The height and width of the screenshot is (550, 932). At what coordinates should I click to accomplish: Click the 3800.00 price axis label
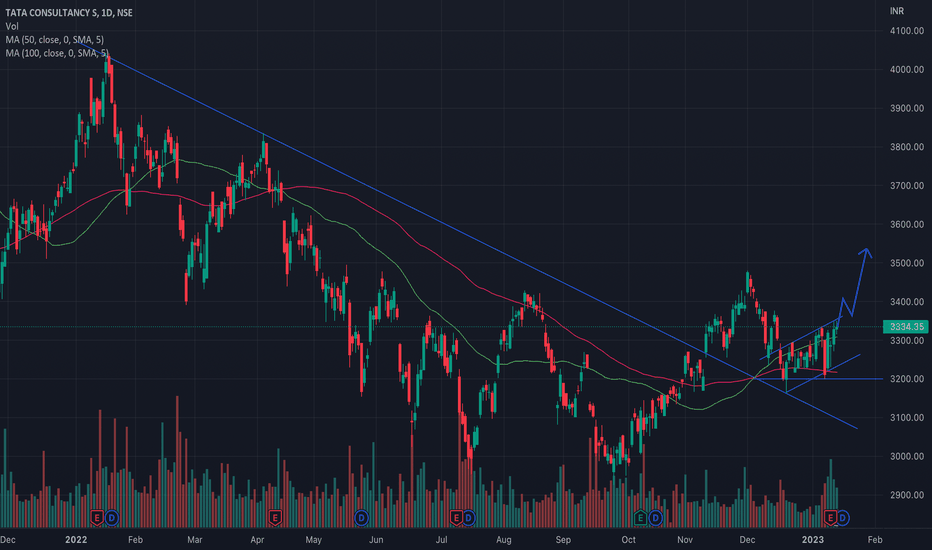pos(906,147)
